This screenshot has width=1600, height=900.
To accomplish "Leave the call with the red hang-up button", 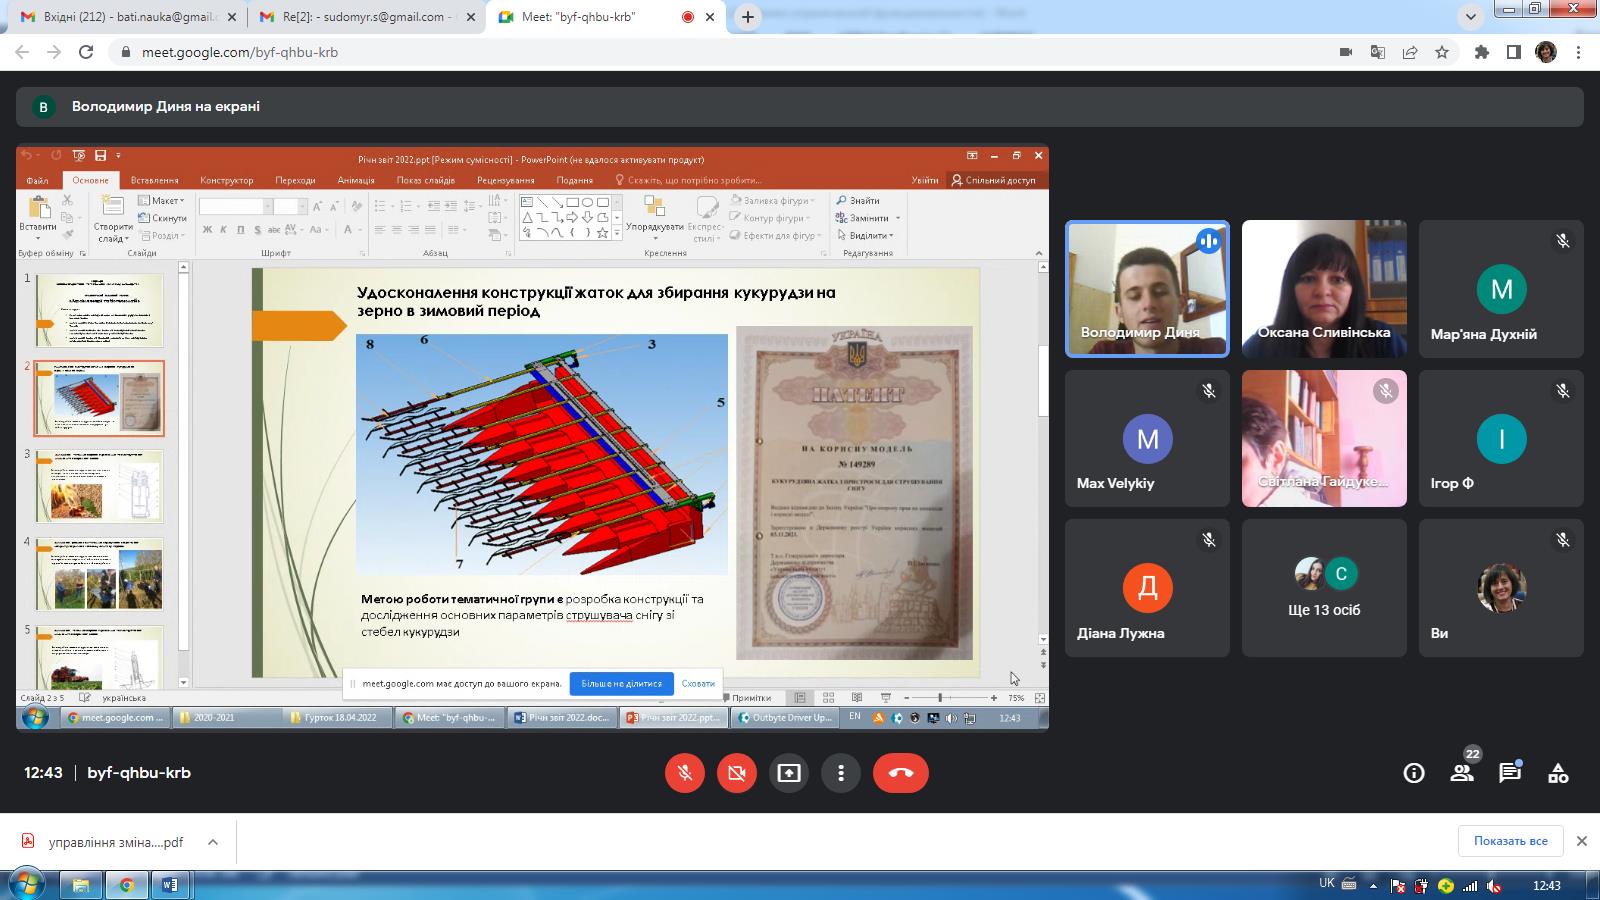I will pyautogui.click(x=901, y=773).
